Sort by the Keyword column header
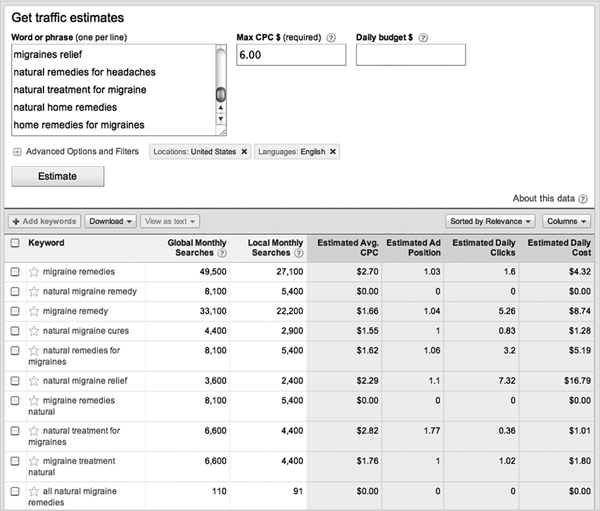This screenshot has width=600, height=511. click(46, 243)
